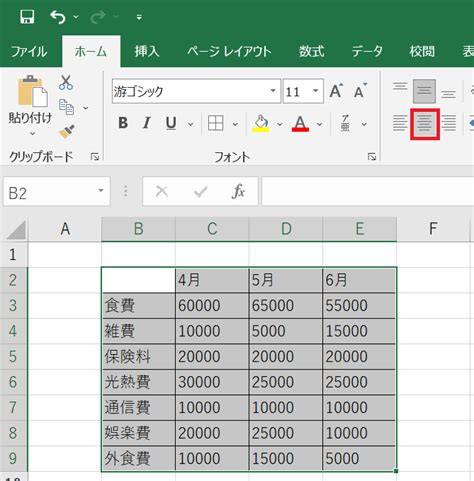Screen dimensions: 474x481
Task: Open the データ ribbon tab
Action: click(367, 52)
